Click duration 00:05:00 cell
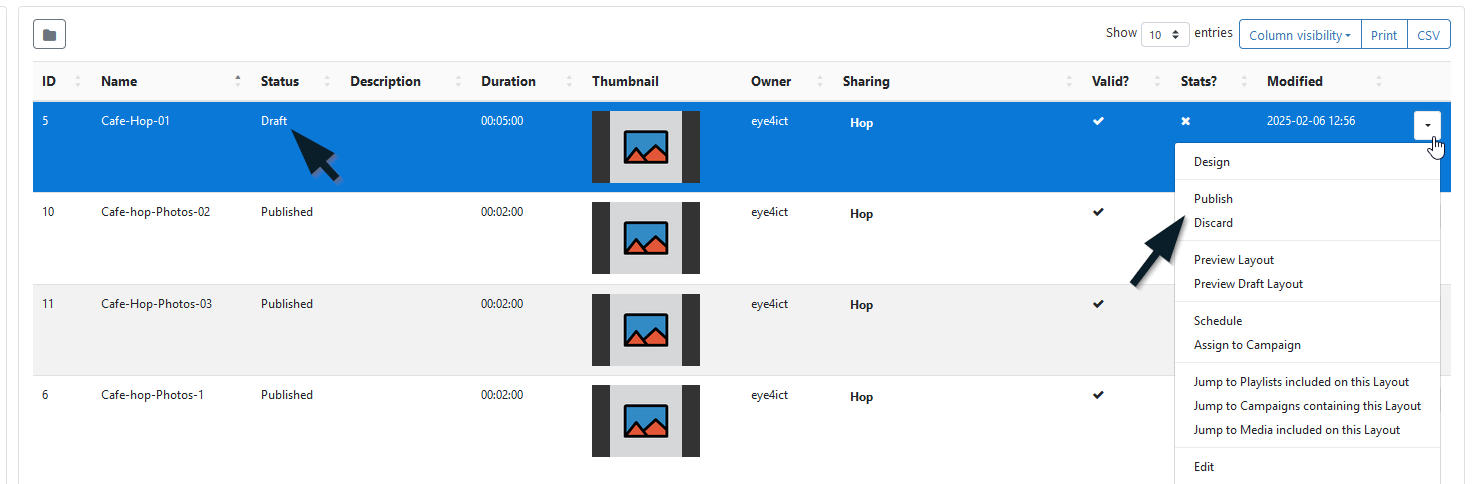The width and height of the screenshot is (1479, 484). tap(502, 121)
